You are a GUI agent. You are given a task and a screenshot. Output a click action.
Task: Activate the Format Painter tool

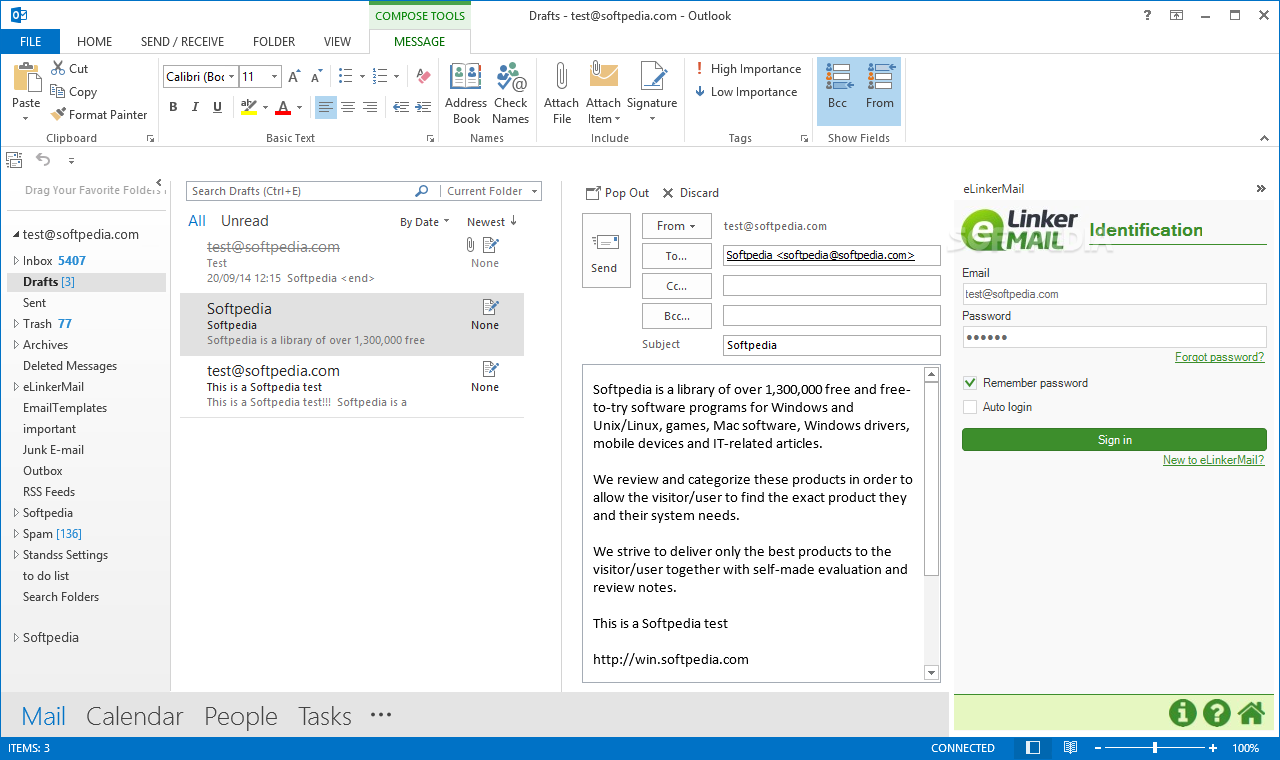(x=98, y=114)
